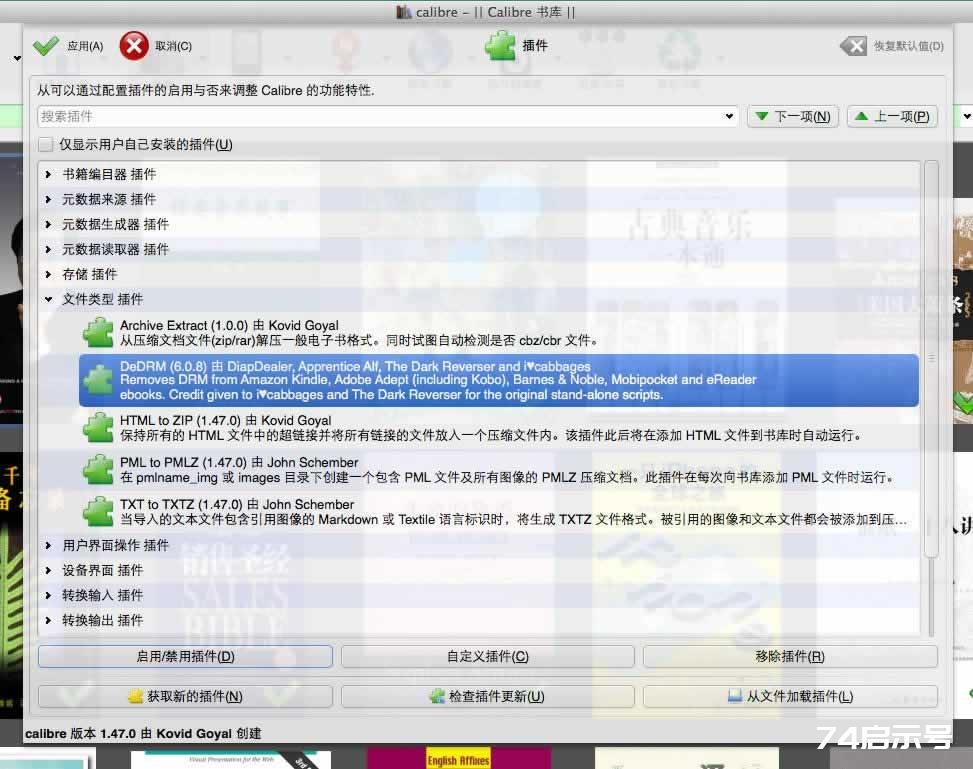Select the 转换输出 插件 category label

point(102,619)
